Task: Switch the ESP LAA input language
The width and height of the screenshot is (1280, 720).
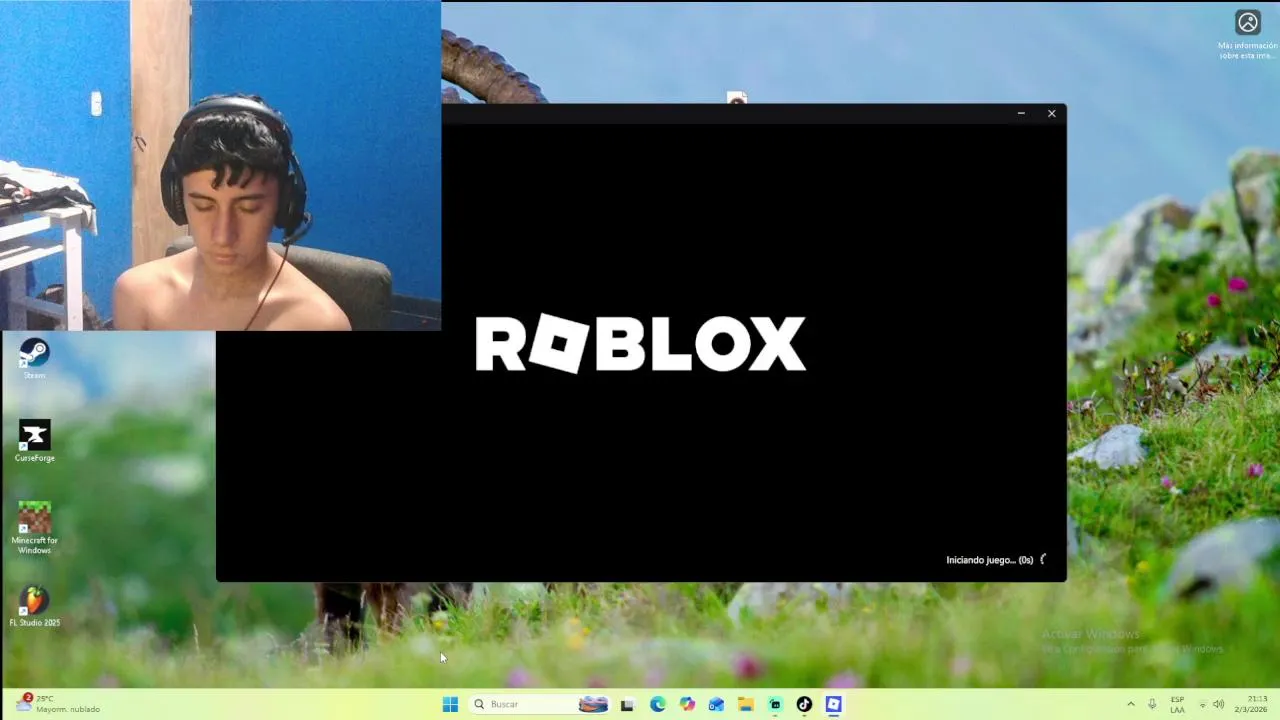Action: click(1178, 704)
